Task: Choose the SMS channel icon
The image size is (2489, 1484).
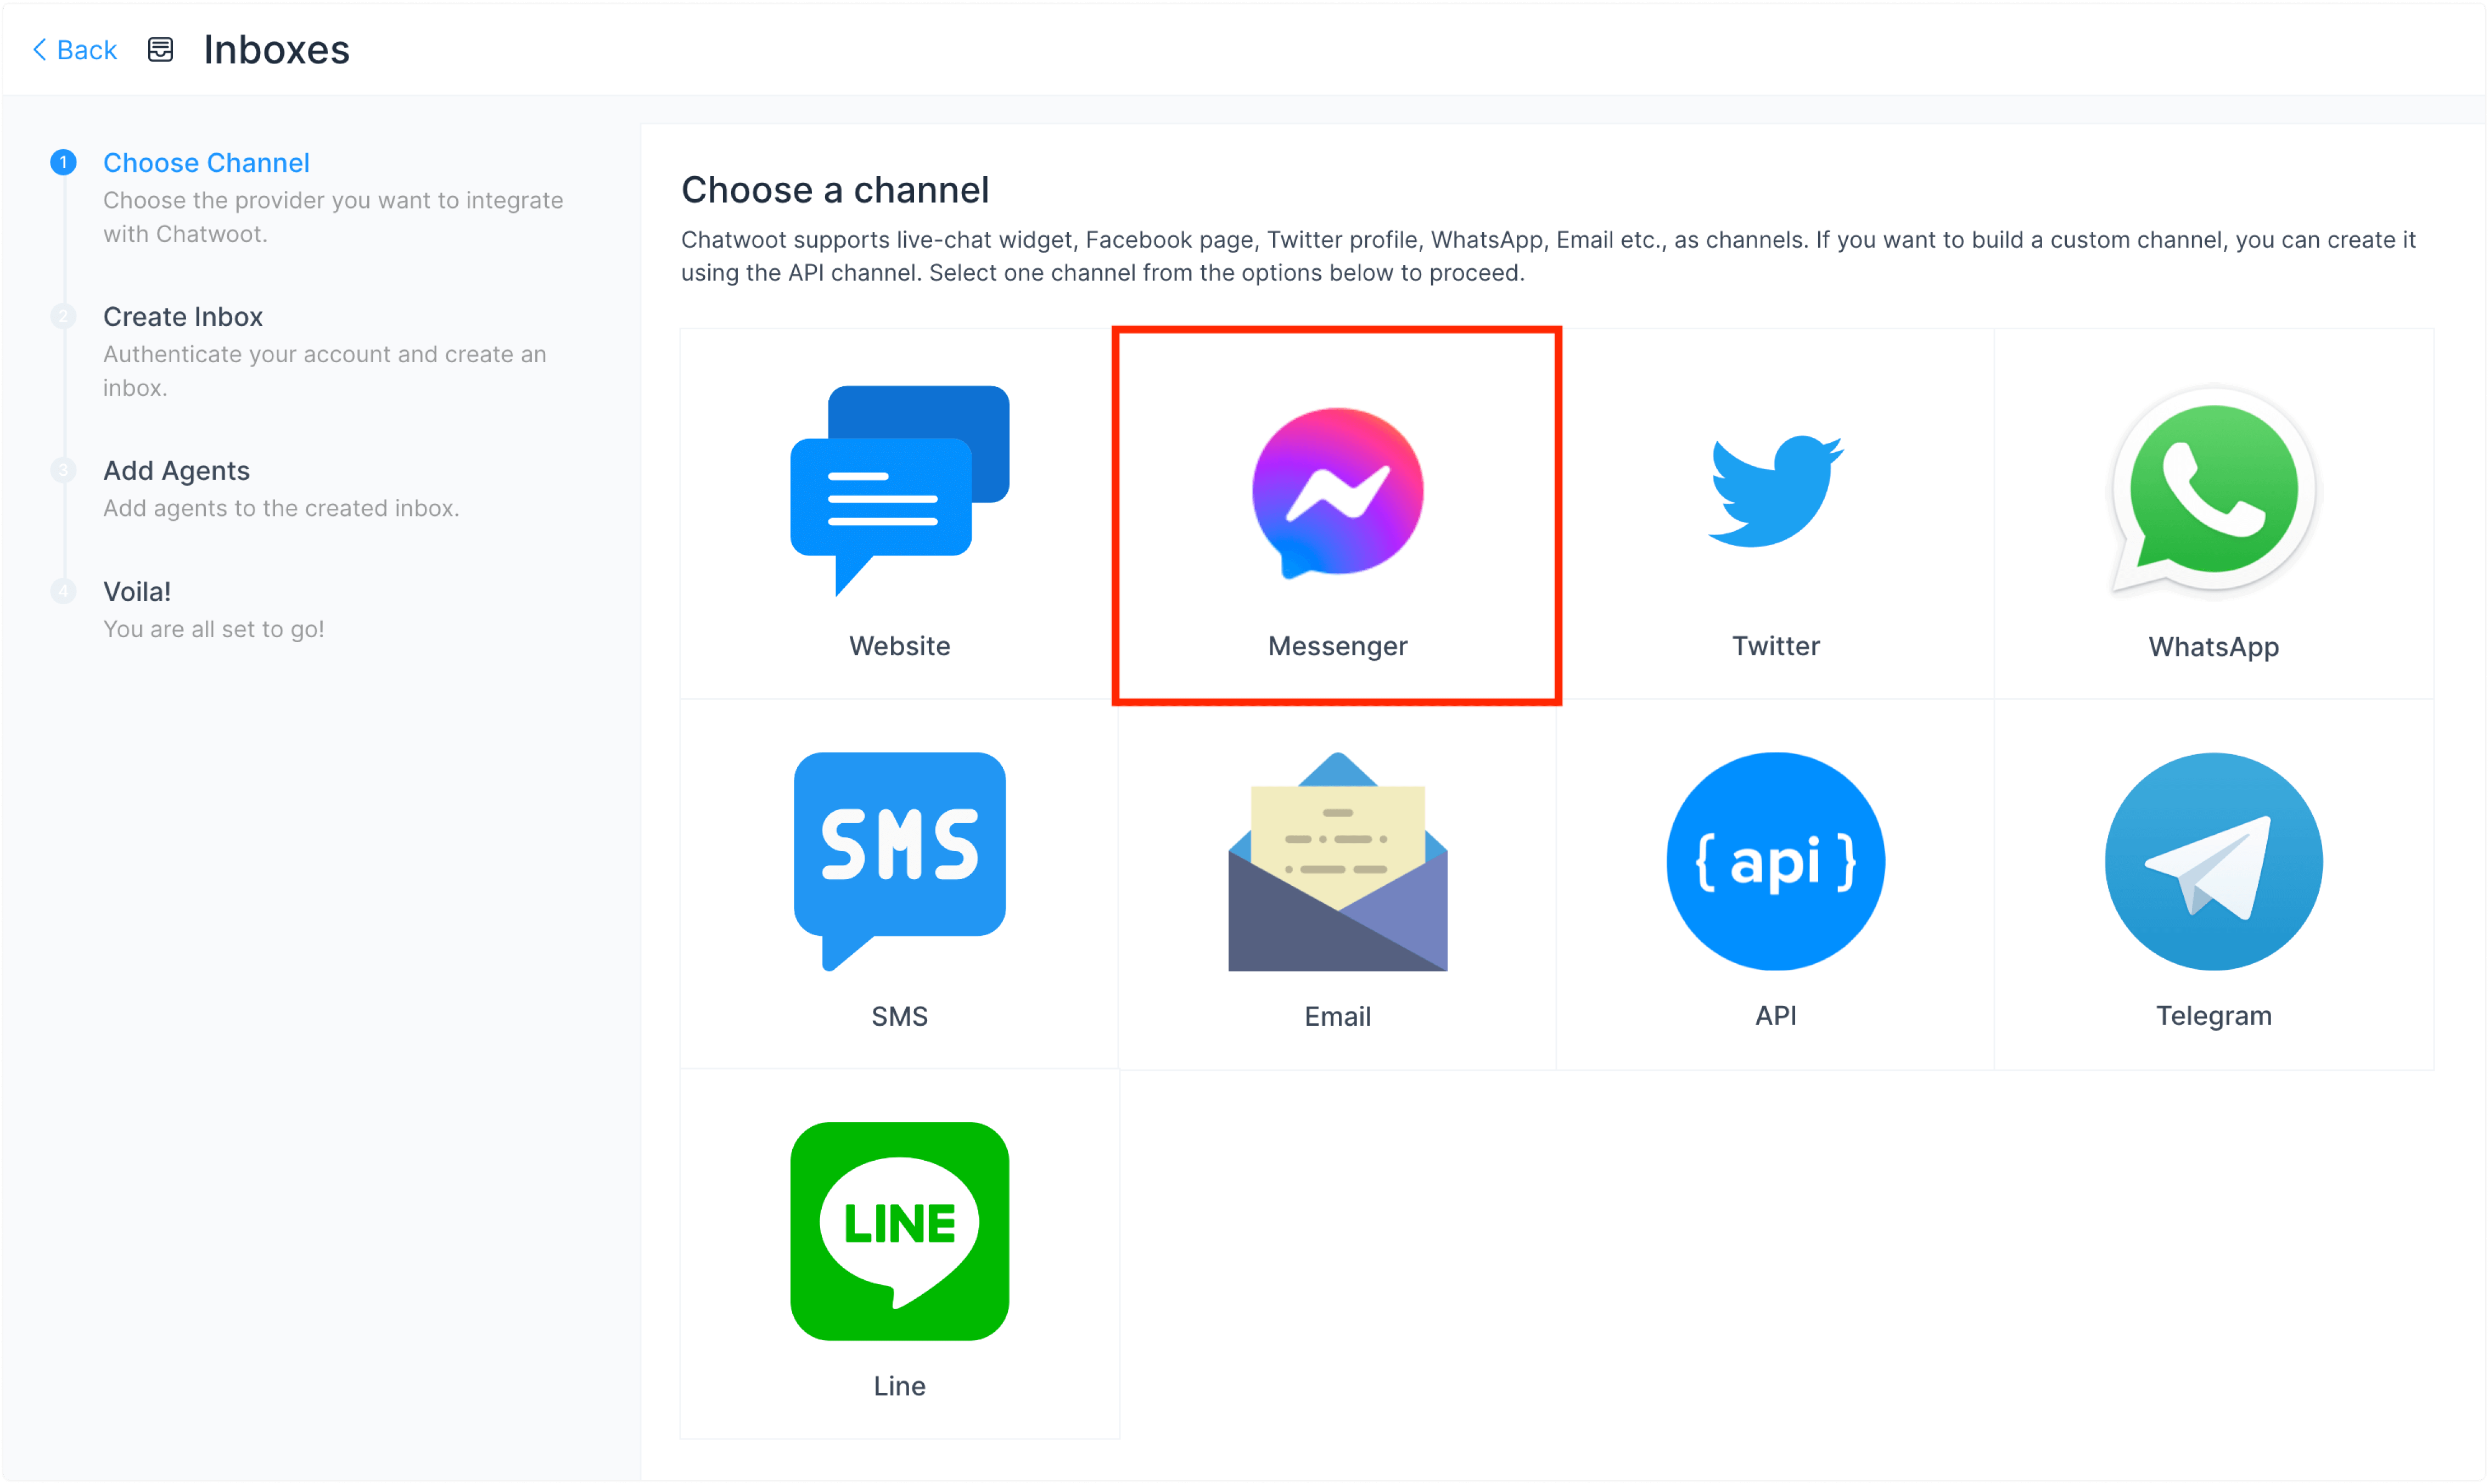Action: (x=899, y=861)
